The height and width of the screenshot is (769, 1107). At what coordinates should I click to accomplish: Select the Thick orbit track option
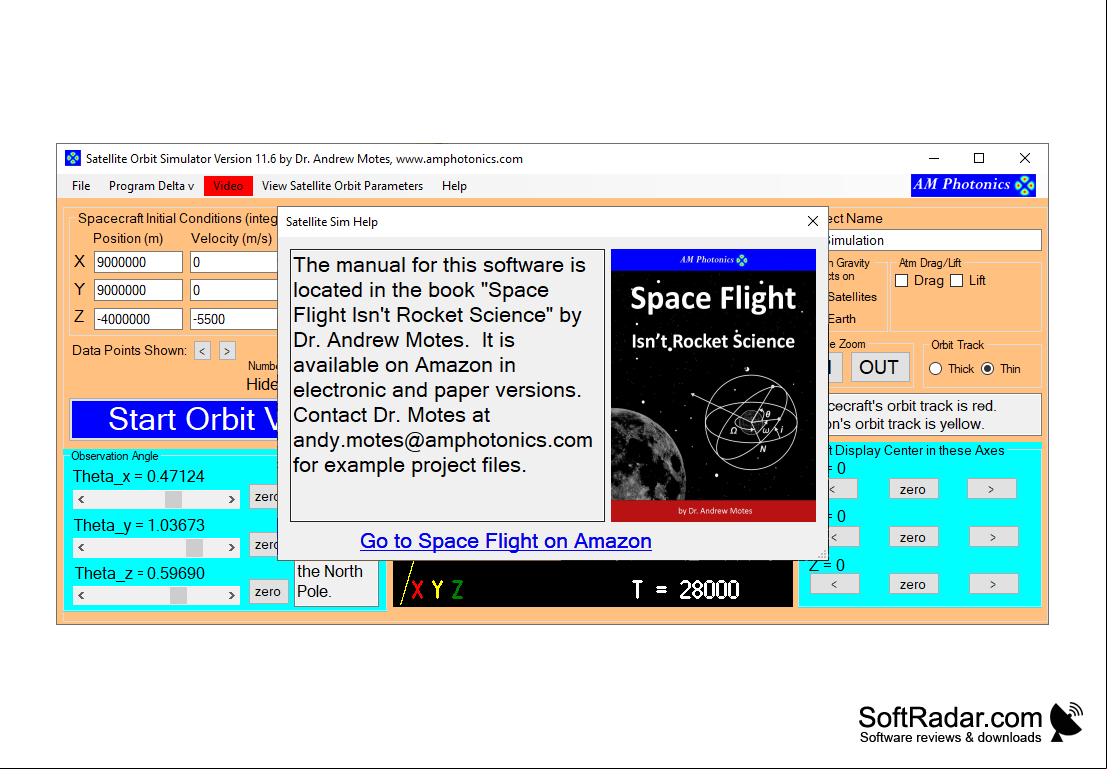935,369
